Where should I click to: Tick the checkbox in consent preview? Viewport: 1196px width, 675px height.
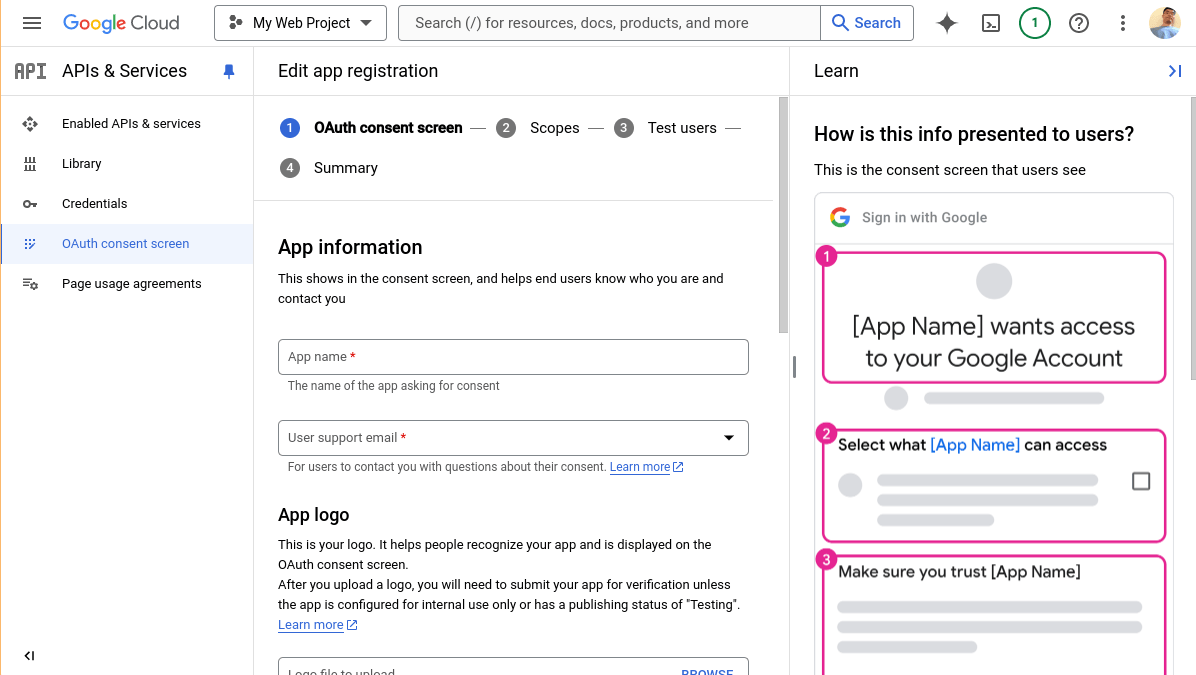click(1141, 481)
